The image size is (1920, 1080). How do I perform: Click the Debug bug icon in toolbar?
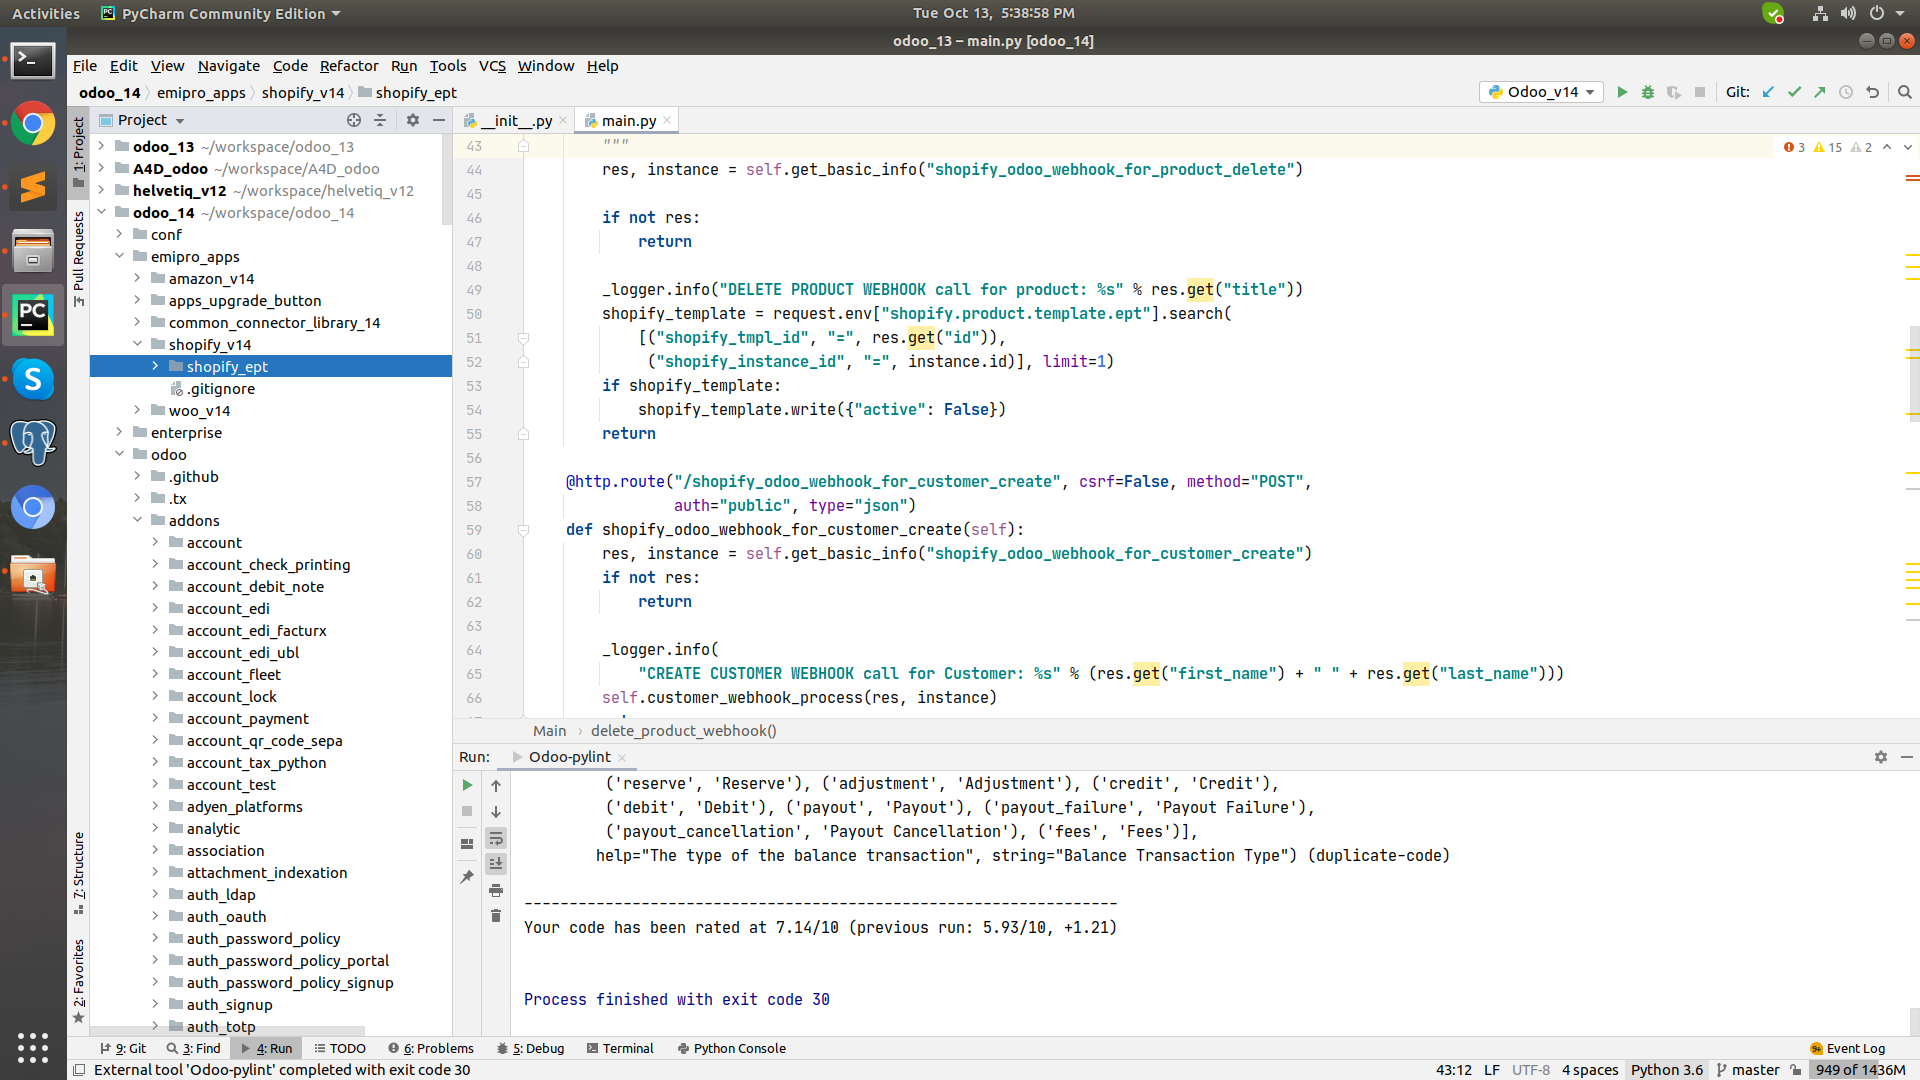pyautogui.click(x=1648, y=92)
